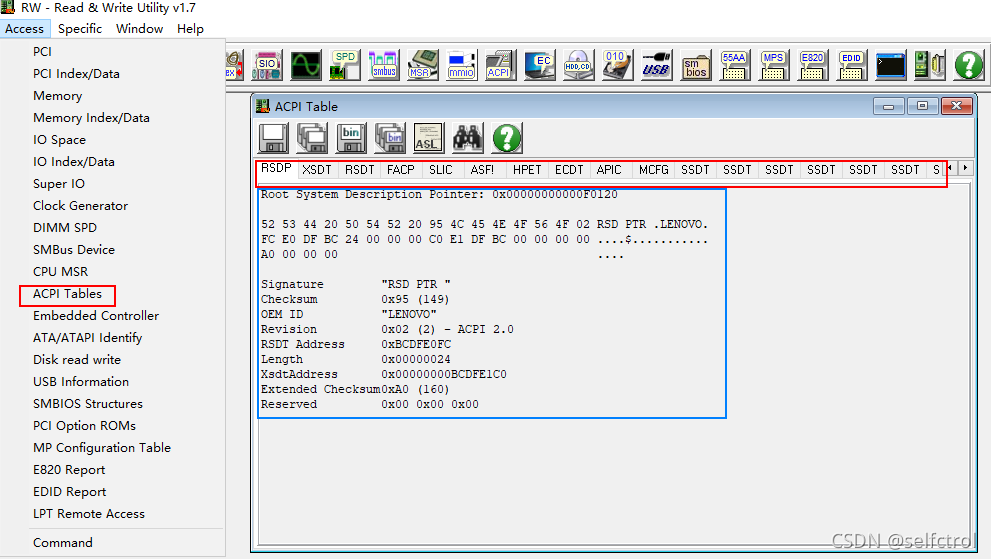Open the HDD,CD ATA identify icon
Image resolution: width=991 pixels, height=559 pixels.
[578, 65]
